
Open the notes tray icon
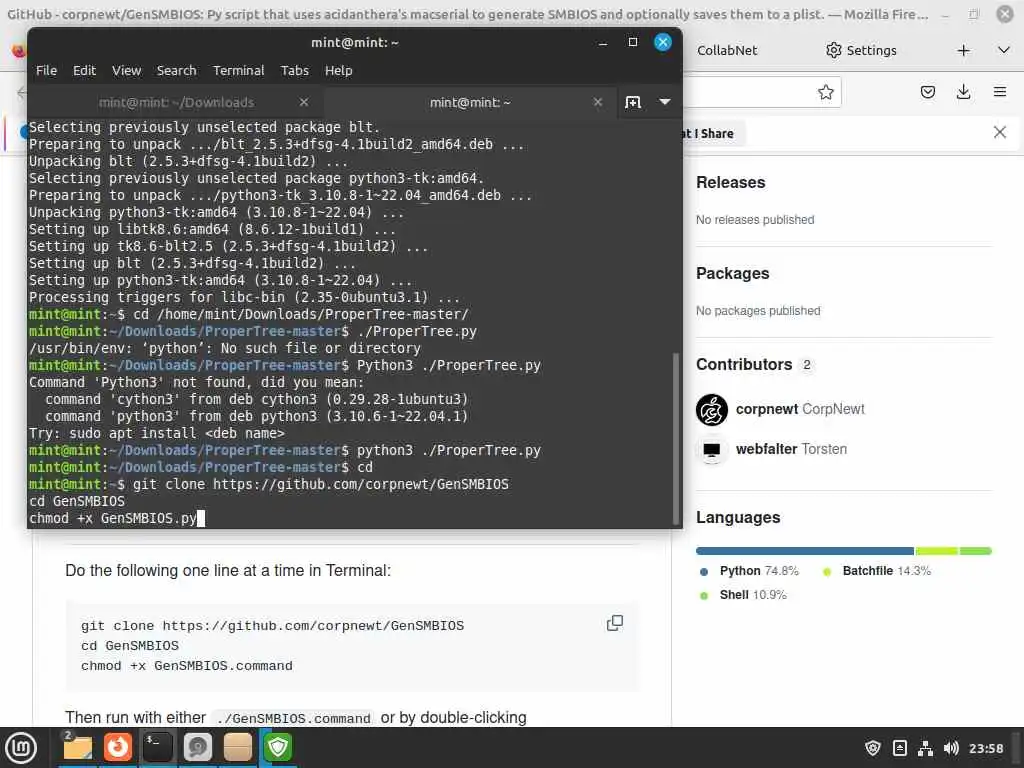(899, 748)
